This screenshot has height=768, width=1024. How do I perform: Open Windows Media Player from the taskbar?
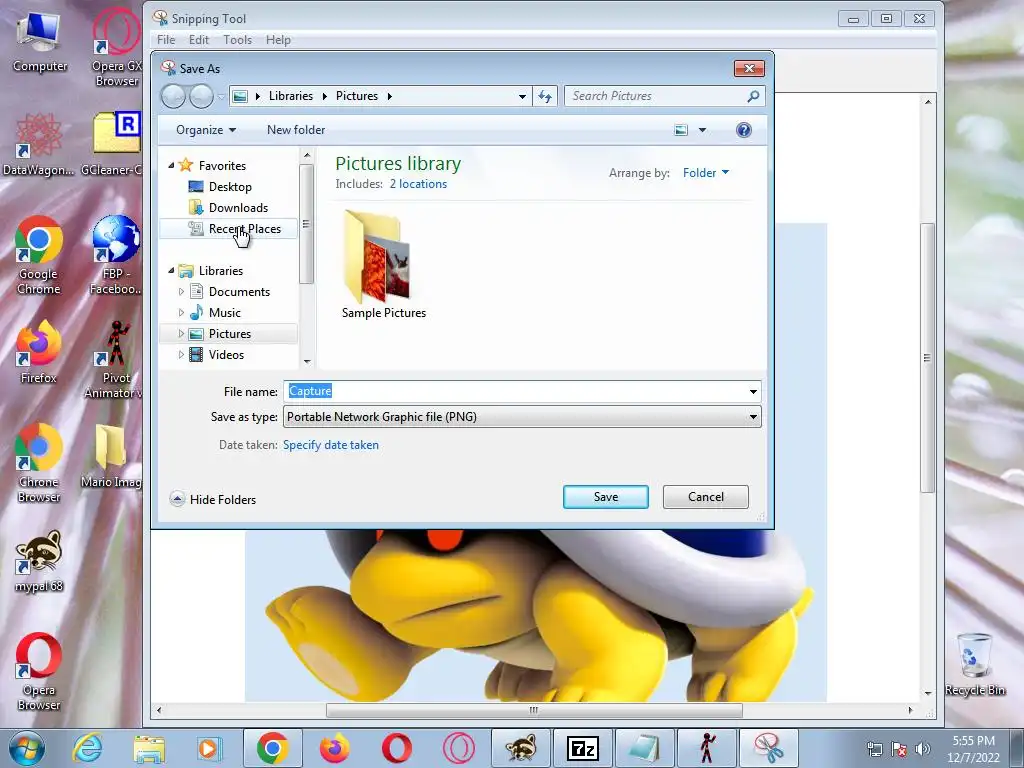click(x=210, y=748)
